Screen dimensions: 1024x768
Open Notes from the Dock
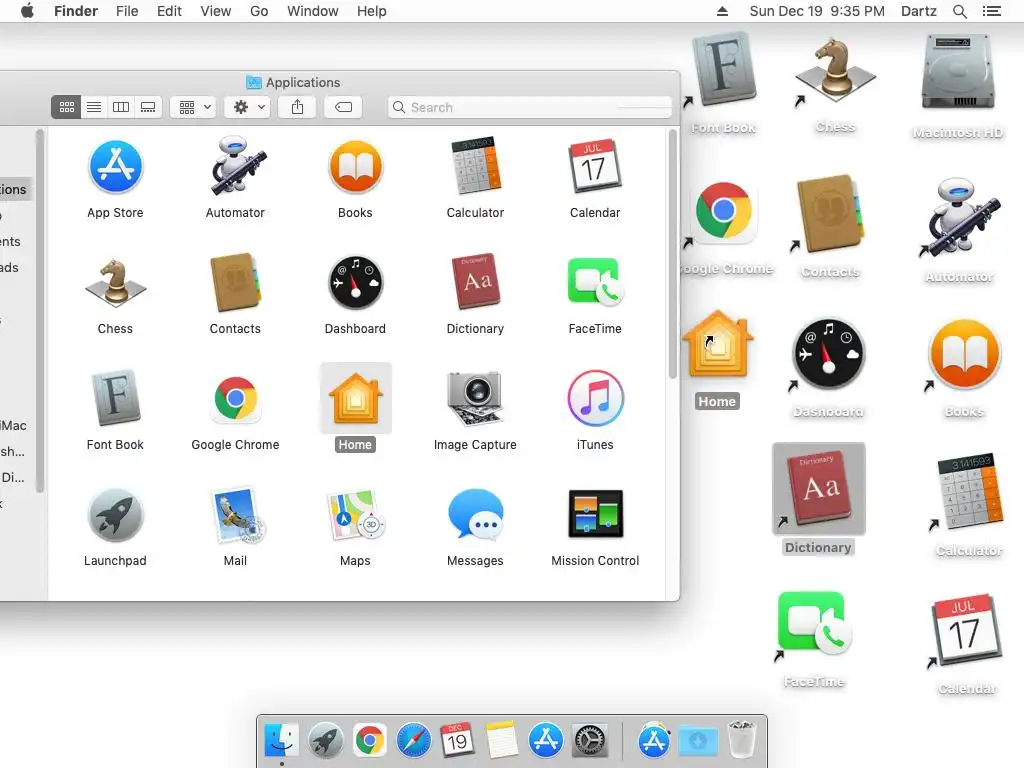coord(502,740)
